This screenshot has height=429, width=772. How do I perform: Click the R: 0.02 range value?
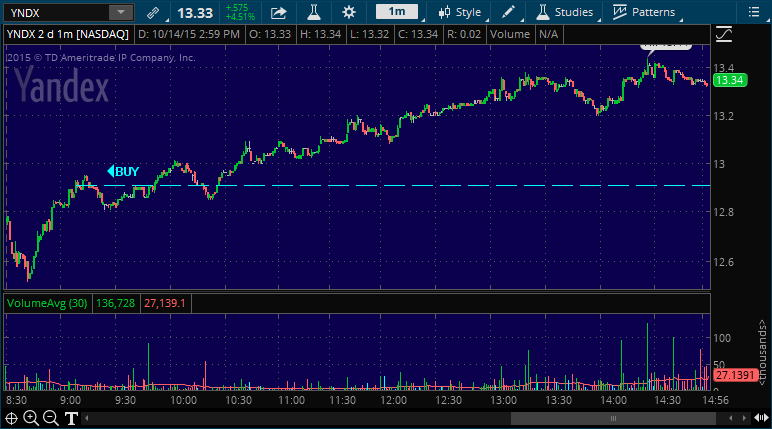pyautogui.click(x=464, y=34)
